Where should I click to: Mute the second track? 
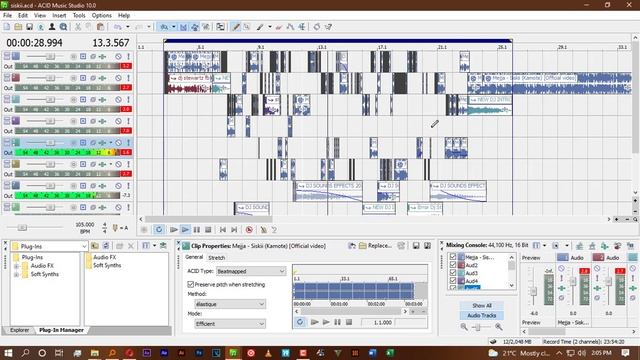[118, 78]
